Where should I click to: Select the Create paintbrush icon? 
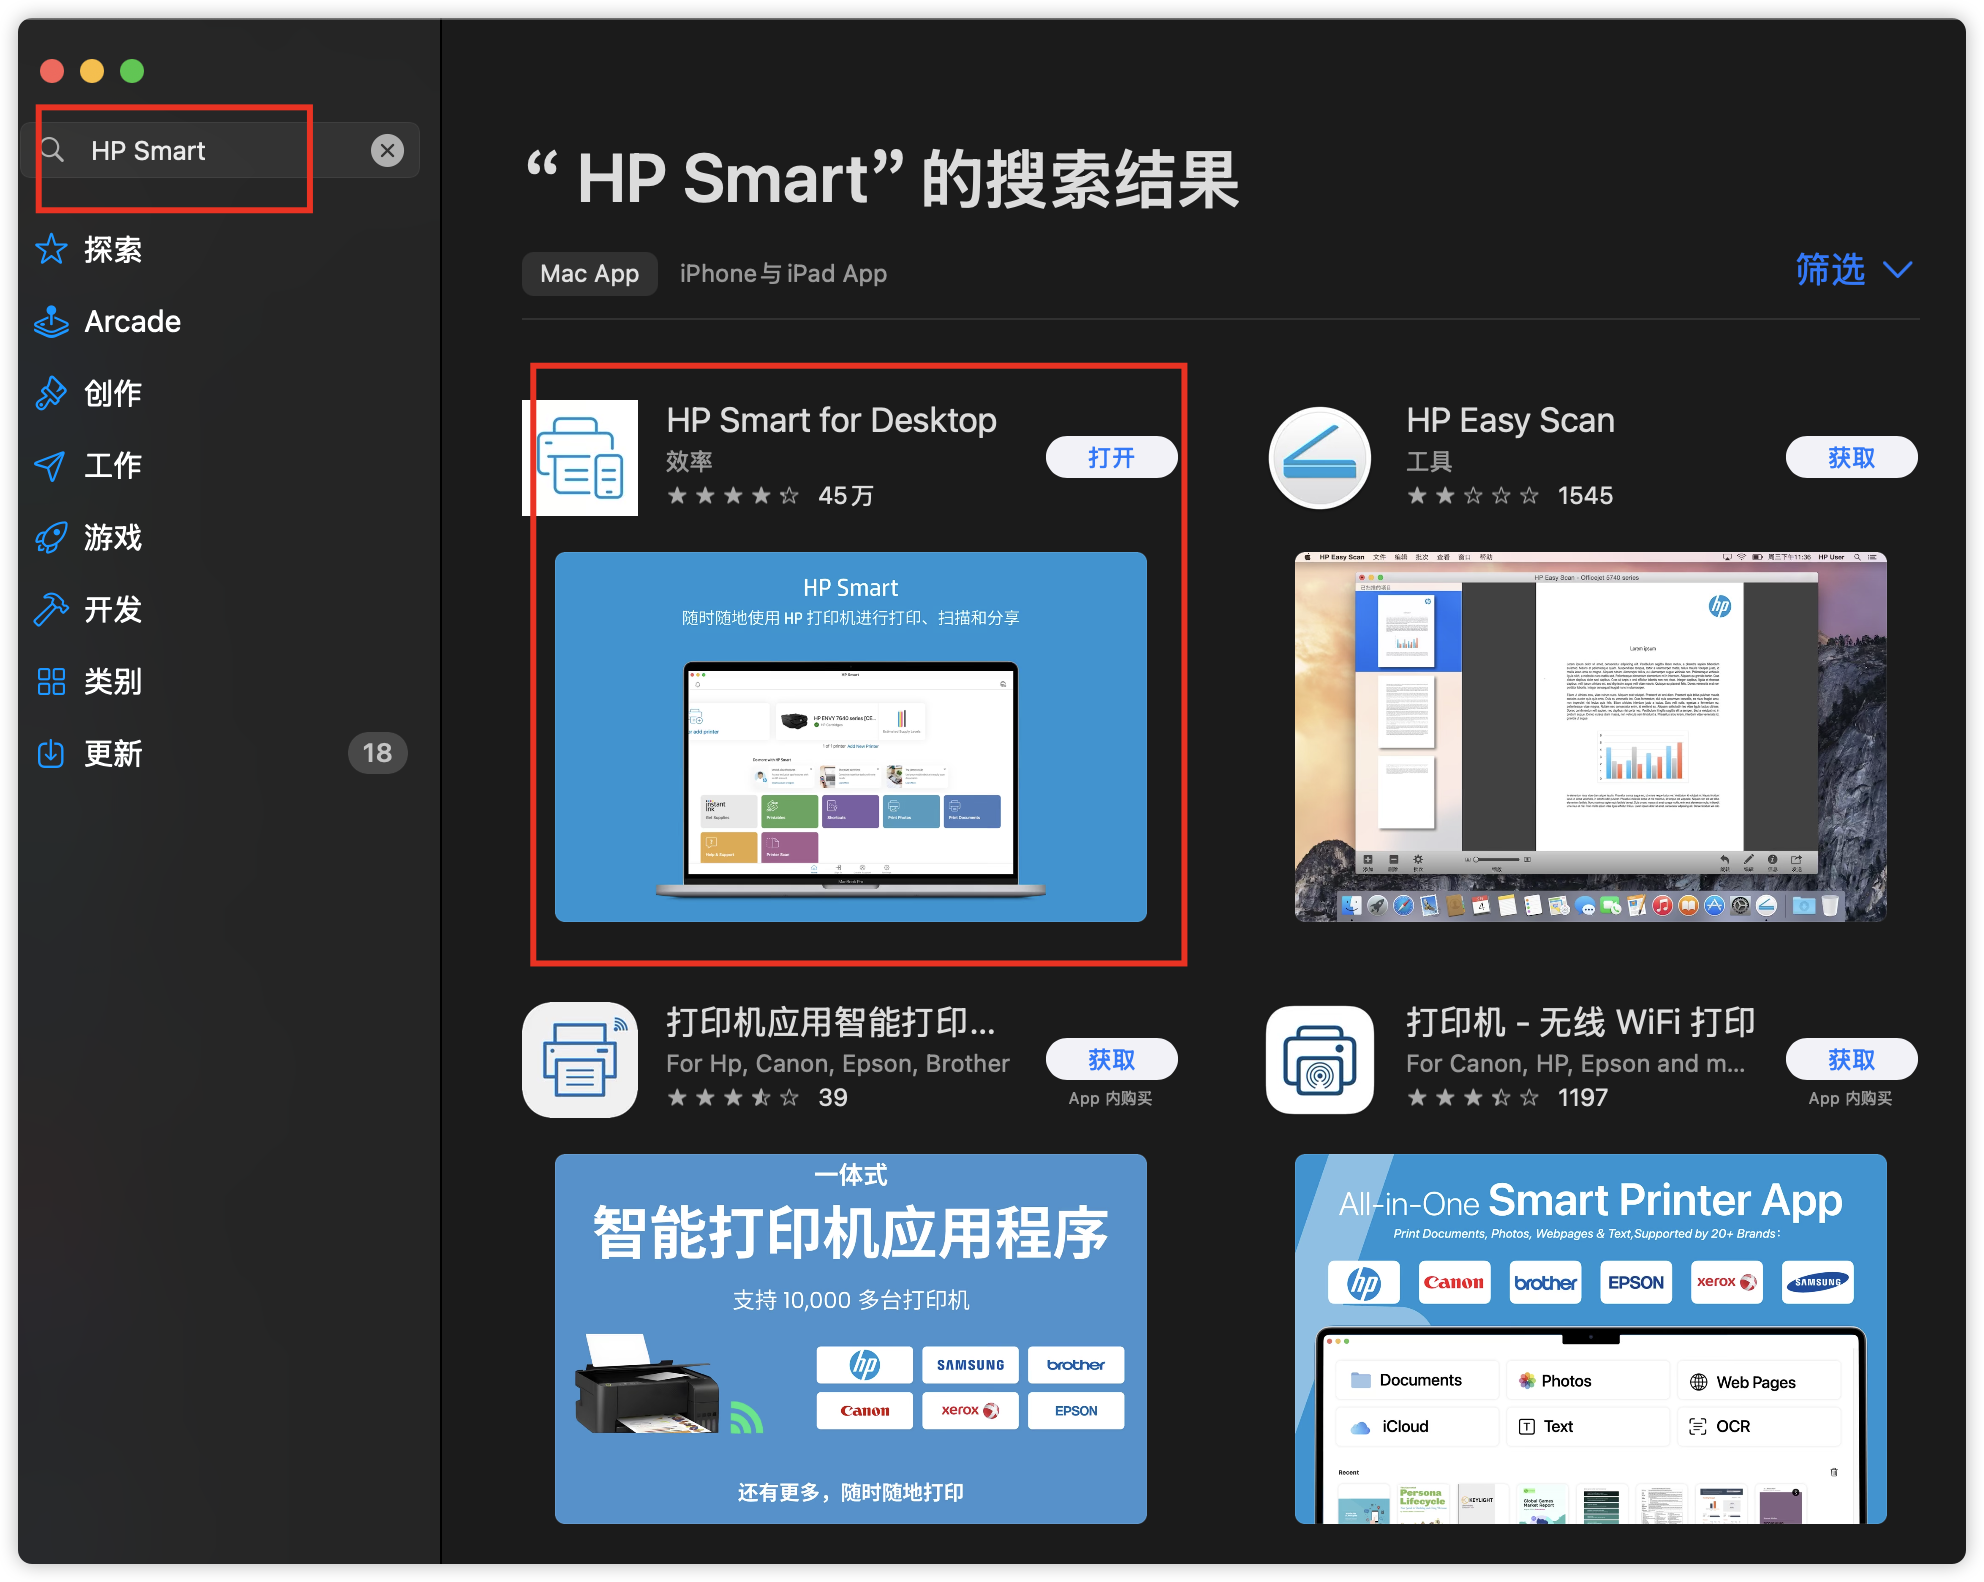(51, 393)
